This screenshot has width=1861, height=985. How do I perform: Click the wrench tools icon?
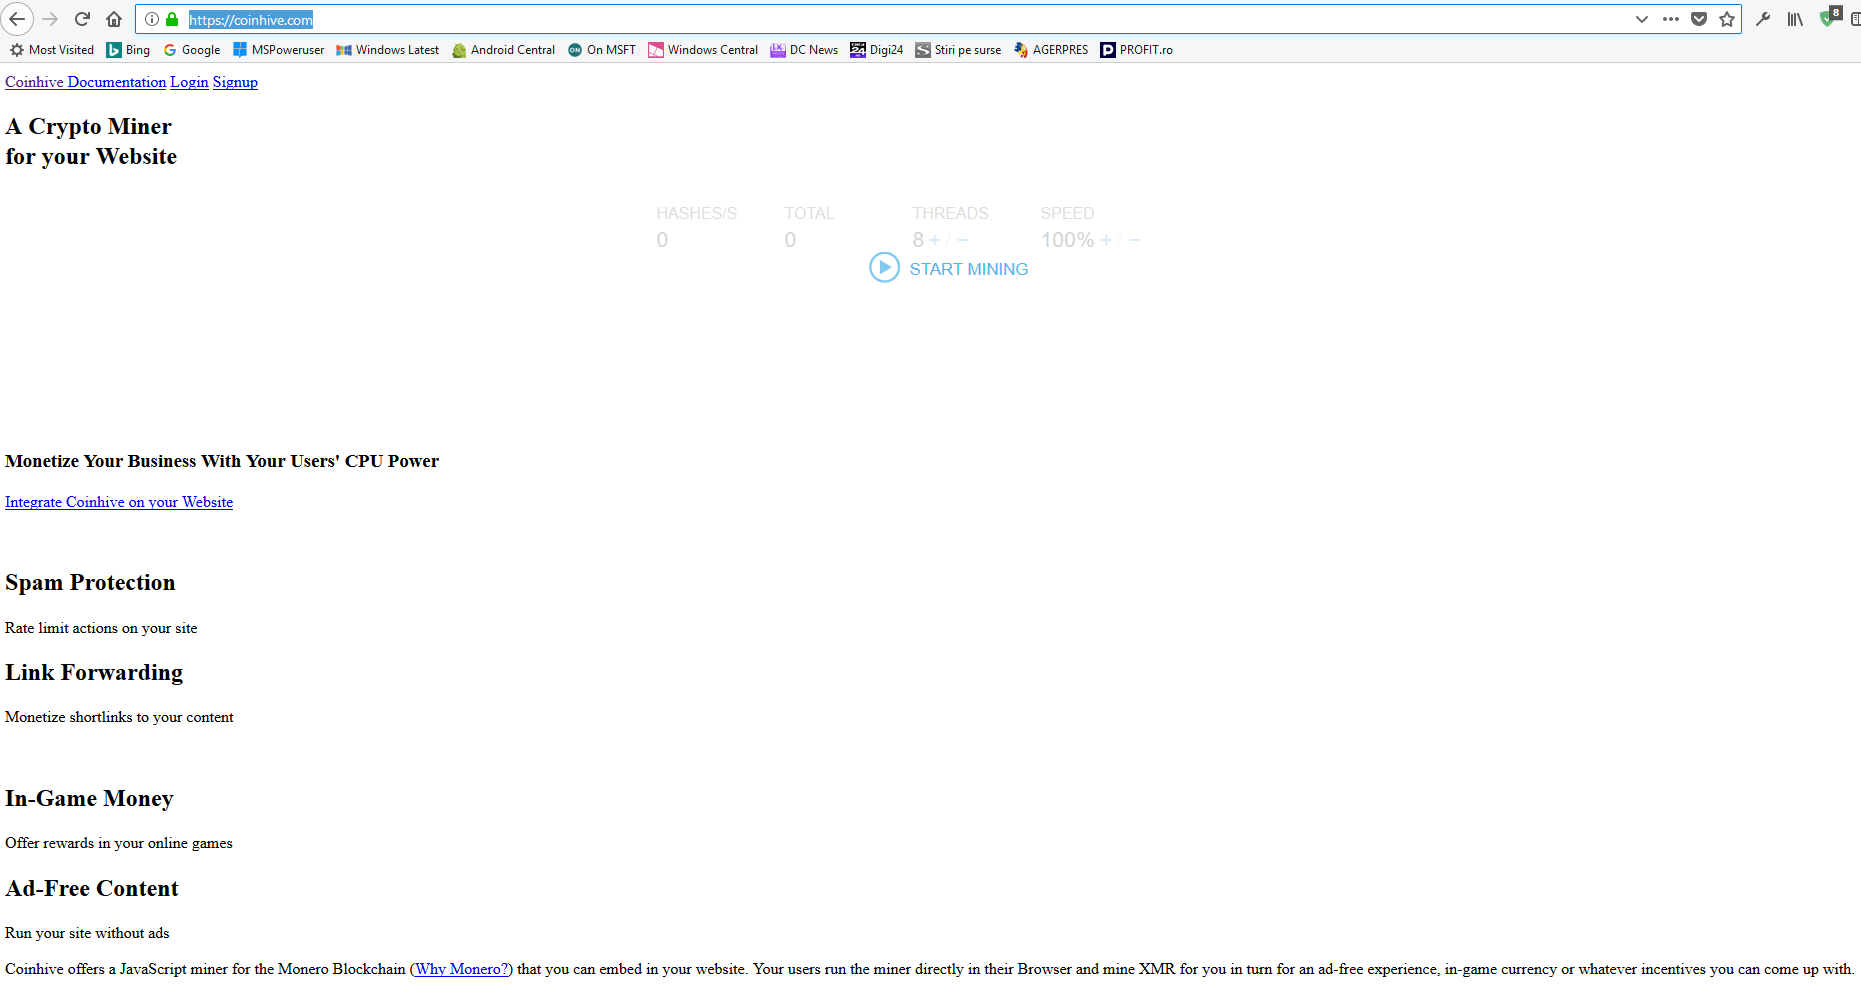click(1763, 19)
